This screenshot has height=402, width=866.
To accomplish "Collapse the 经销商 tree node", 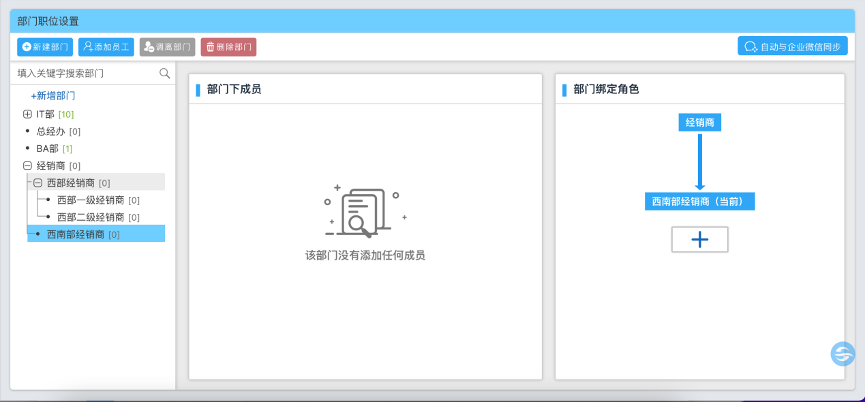I will point(27,165).
